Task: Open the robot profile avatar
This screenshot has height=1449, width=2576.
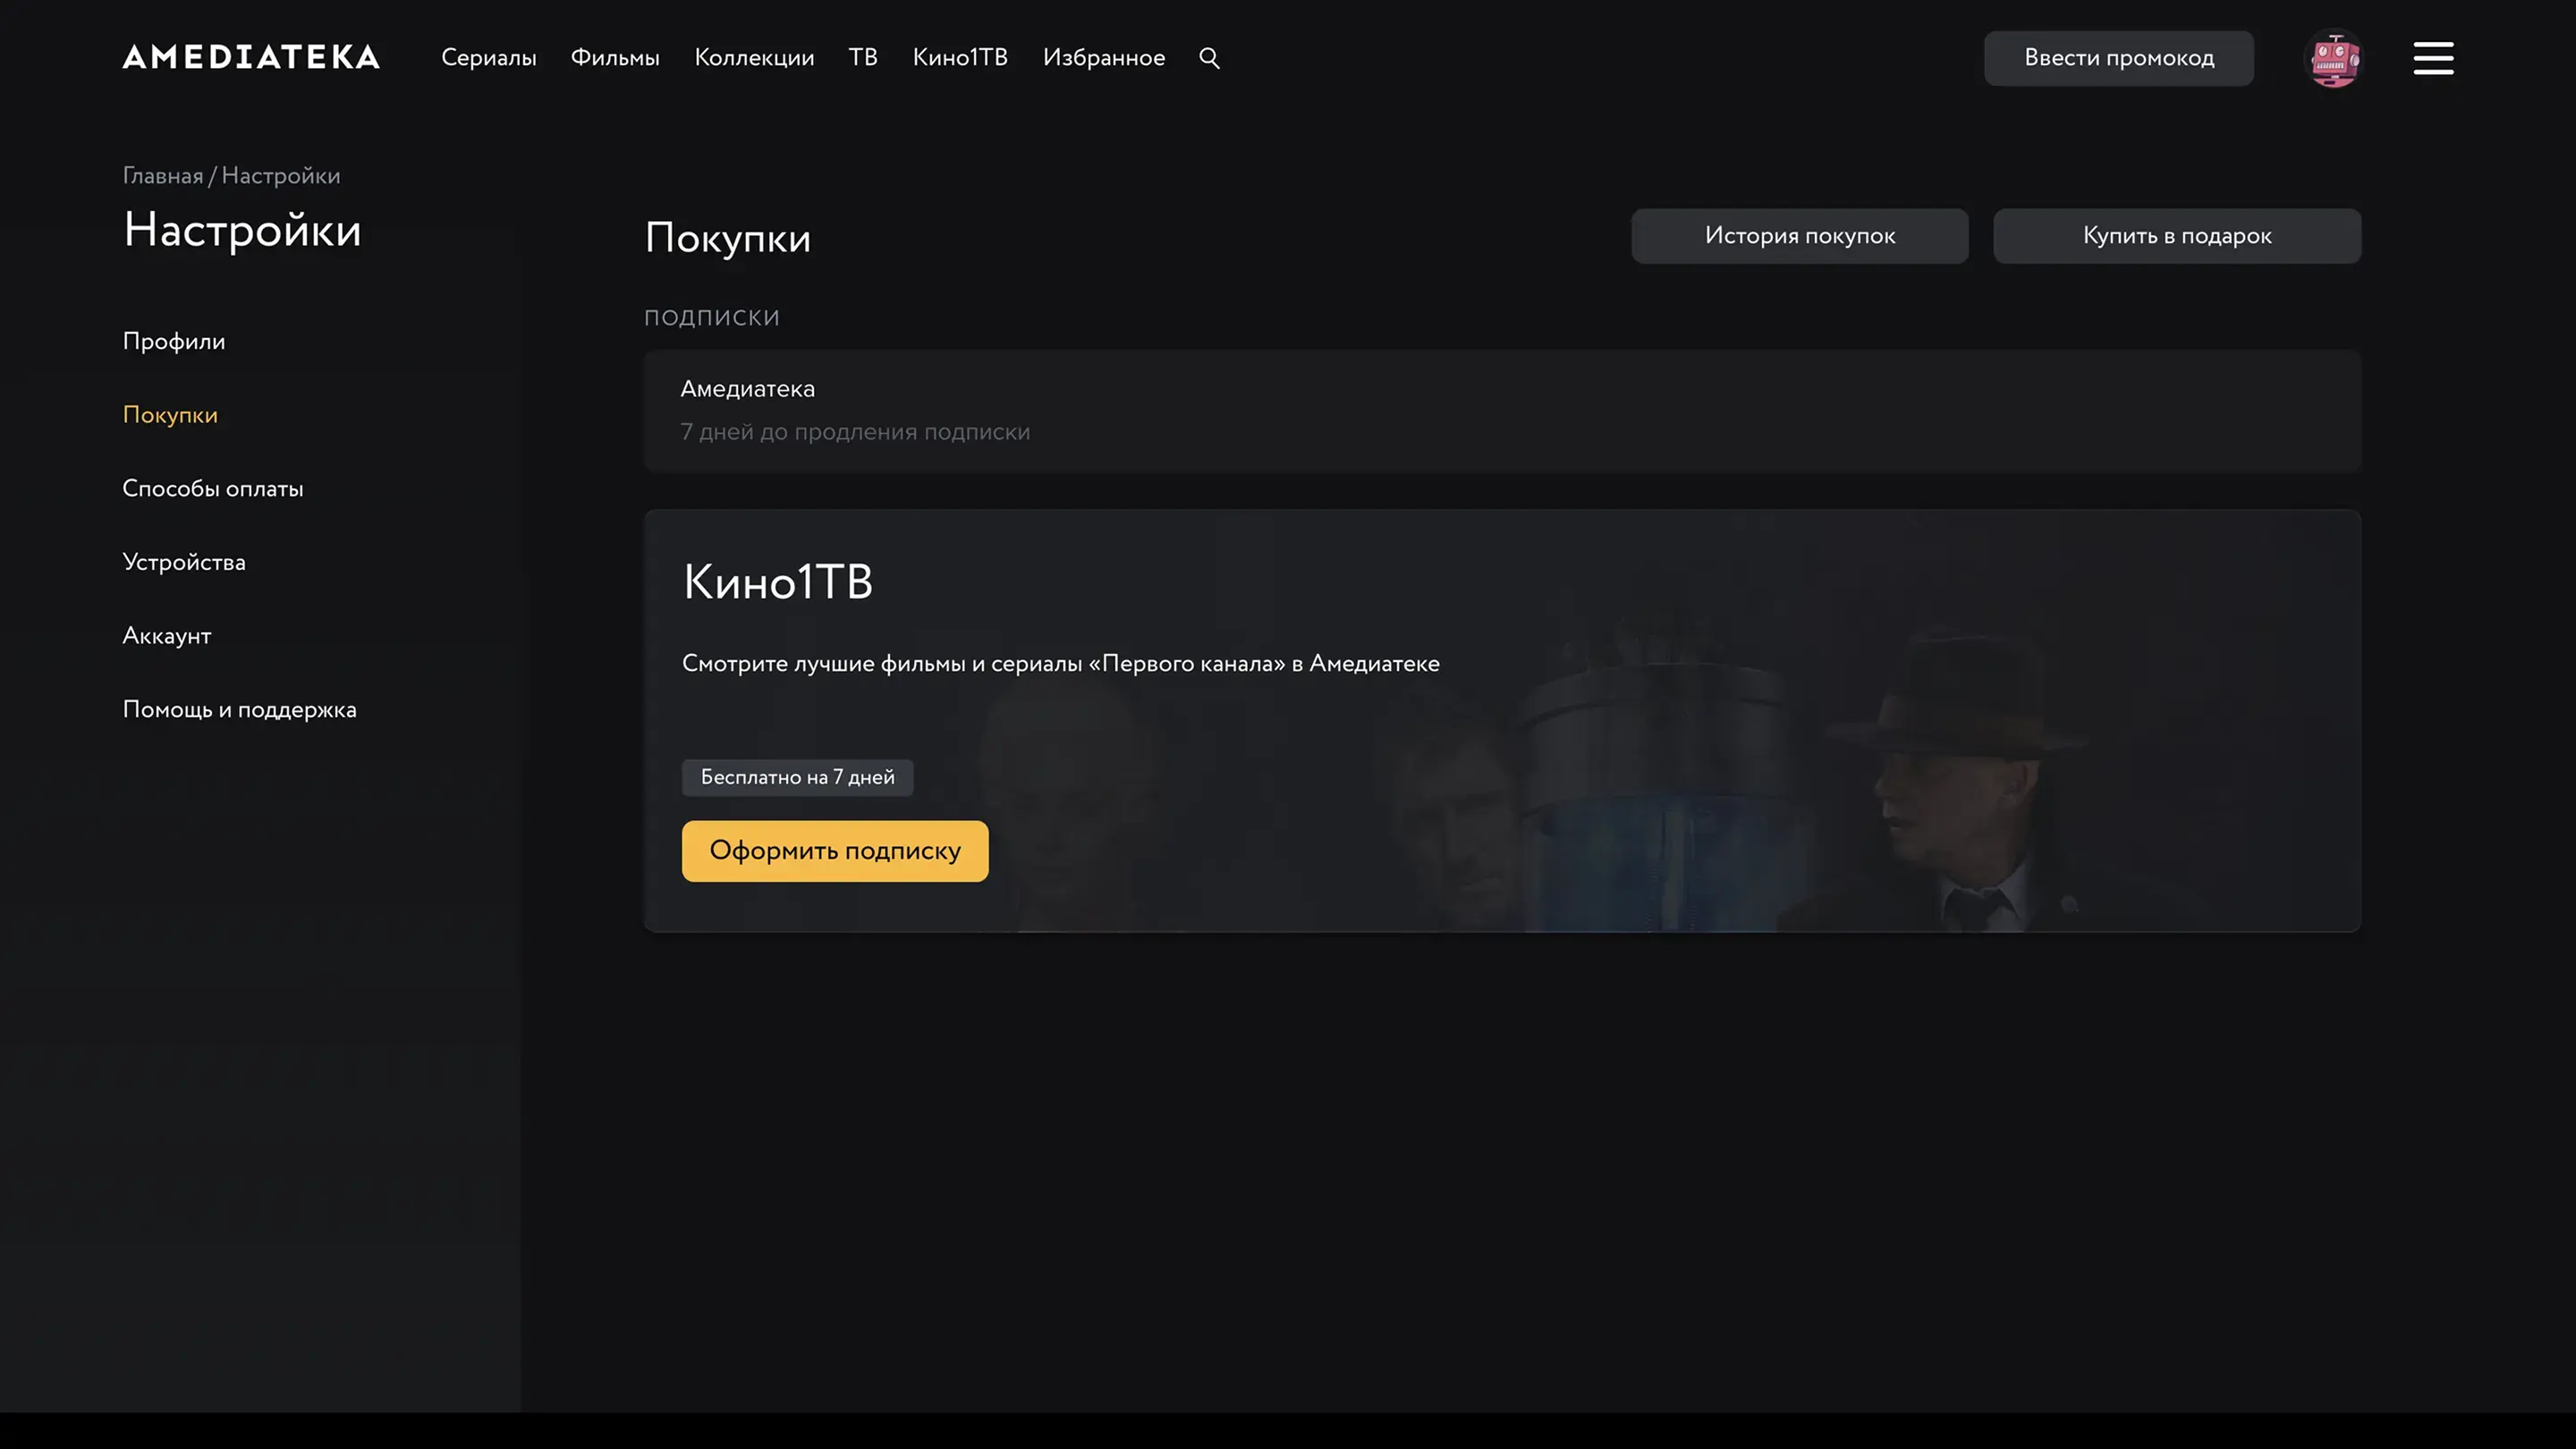Action: pos(2334,59)
